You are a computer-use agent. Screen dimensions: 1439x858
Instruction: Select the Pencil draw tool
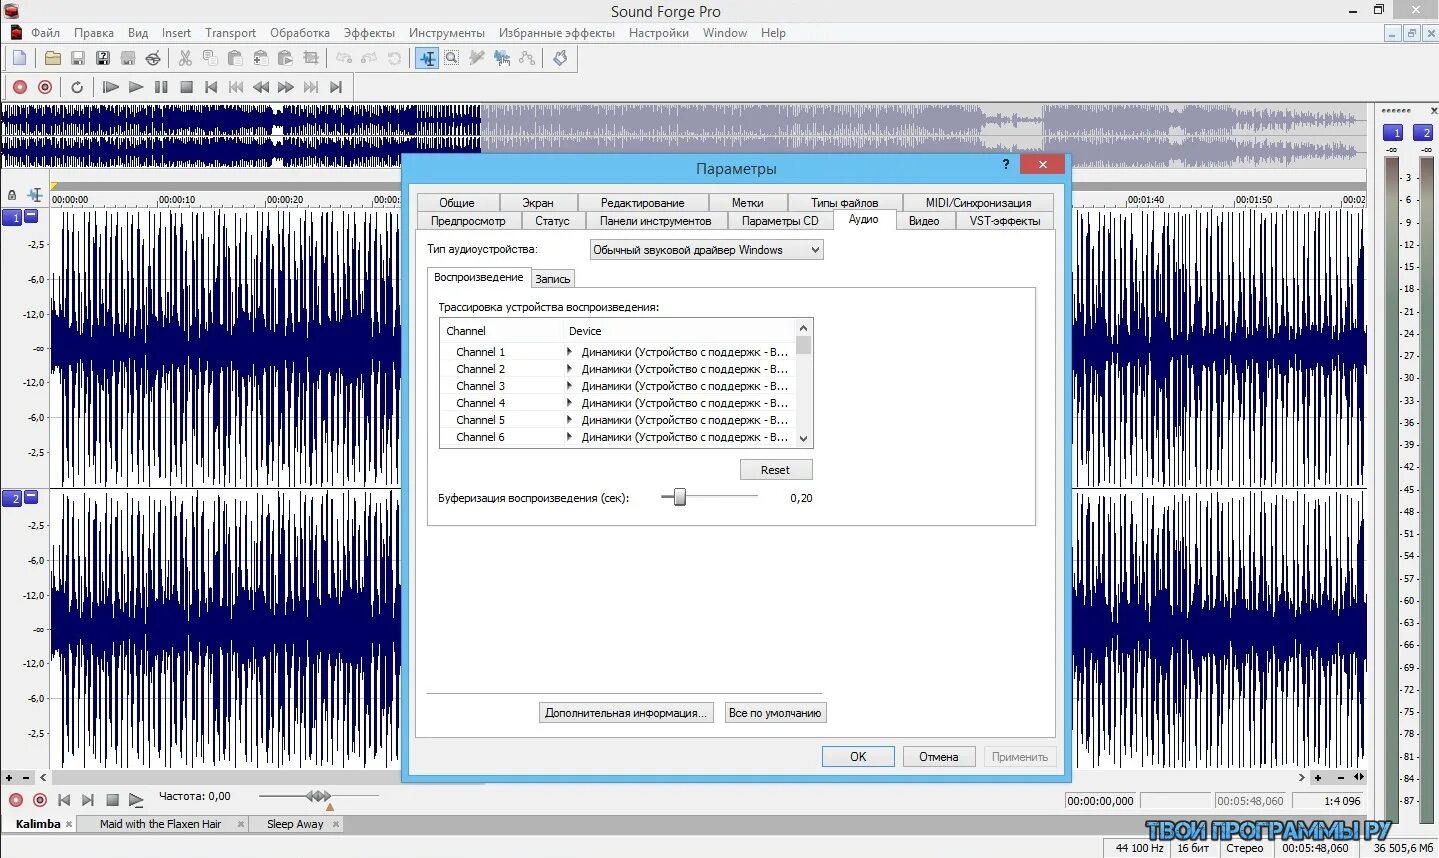tap(477, 58)
